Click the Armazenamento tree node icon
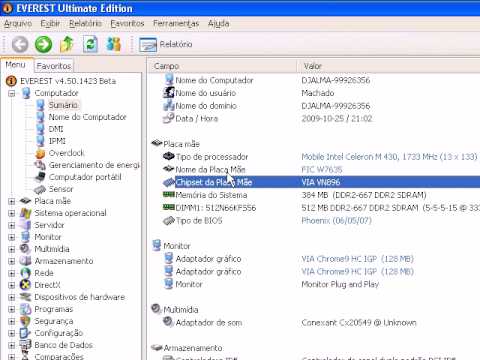 point(25,261)
